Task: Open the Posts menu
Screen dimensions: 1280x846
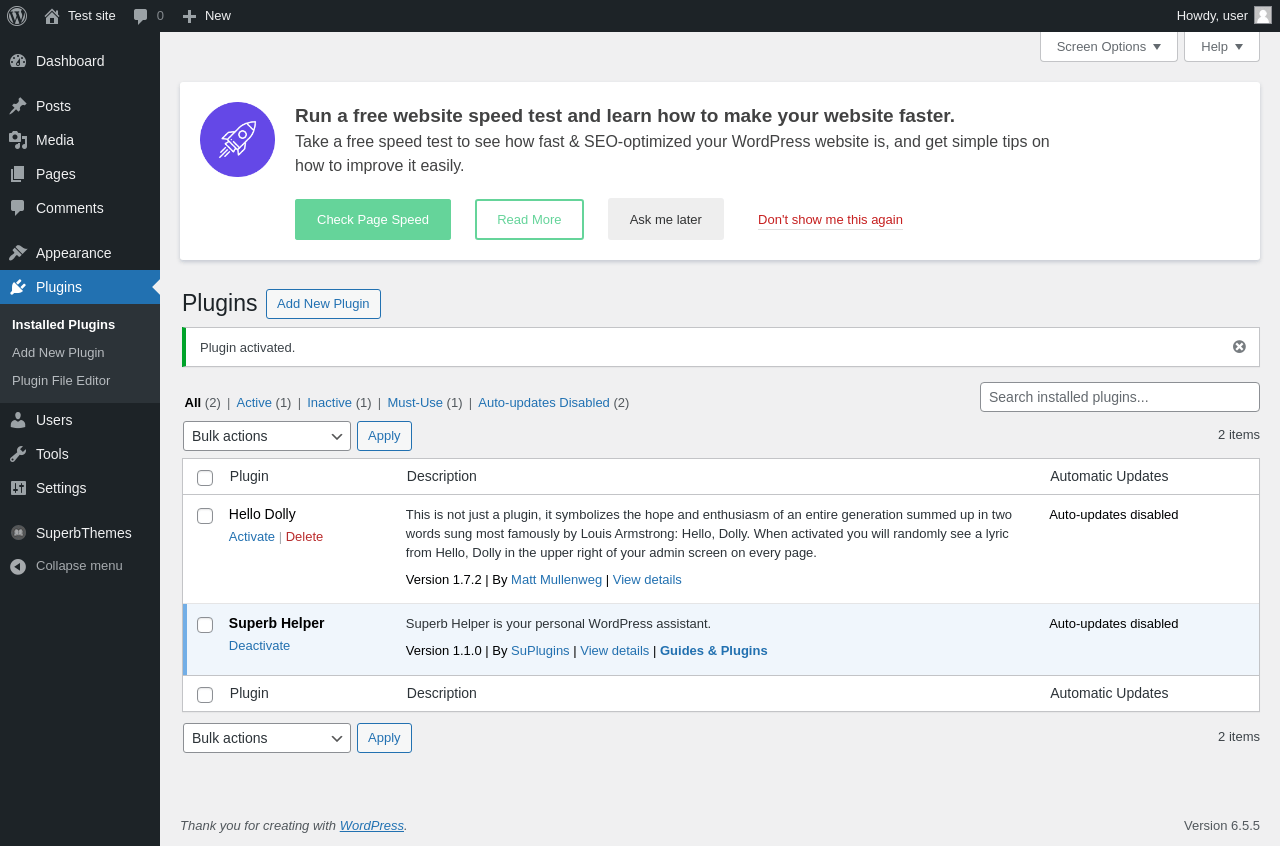Action: [x=80, y=106]
